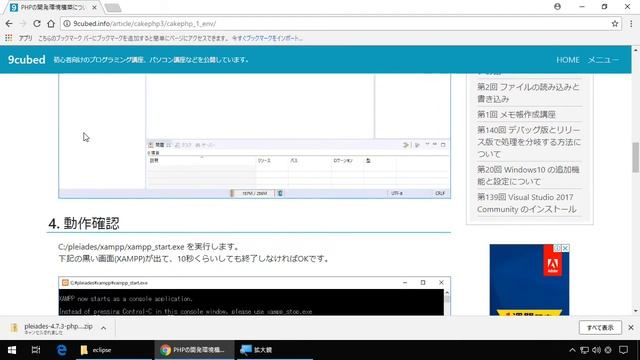Close the PHP article browser tab
Screen dimensions: 640x360
pyautogui.click(x=94, y=7)
